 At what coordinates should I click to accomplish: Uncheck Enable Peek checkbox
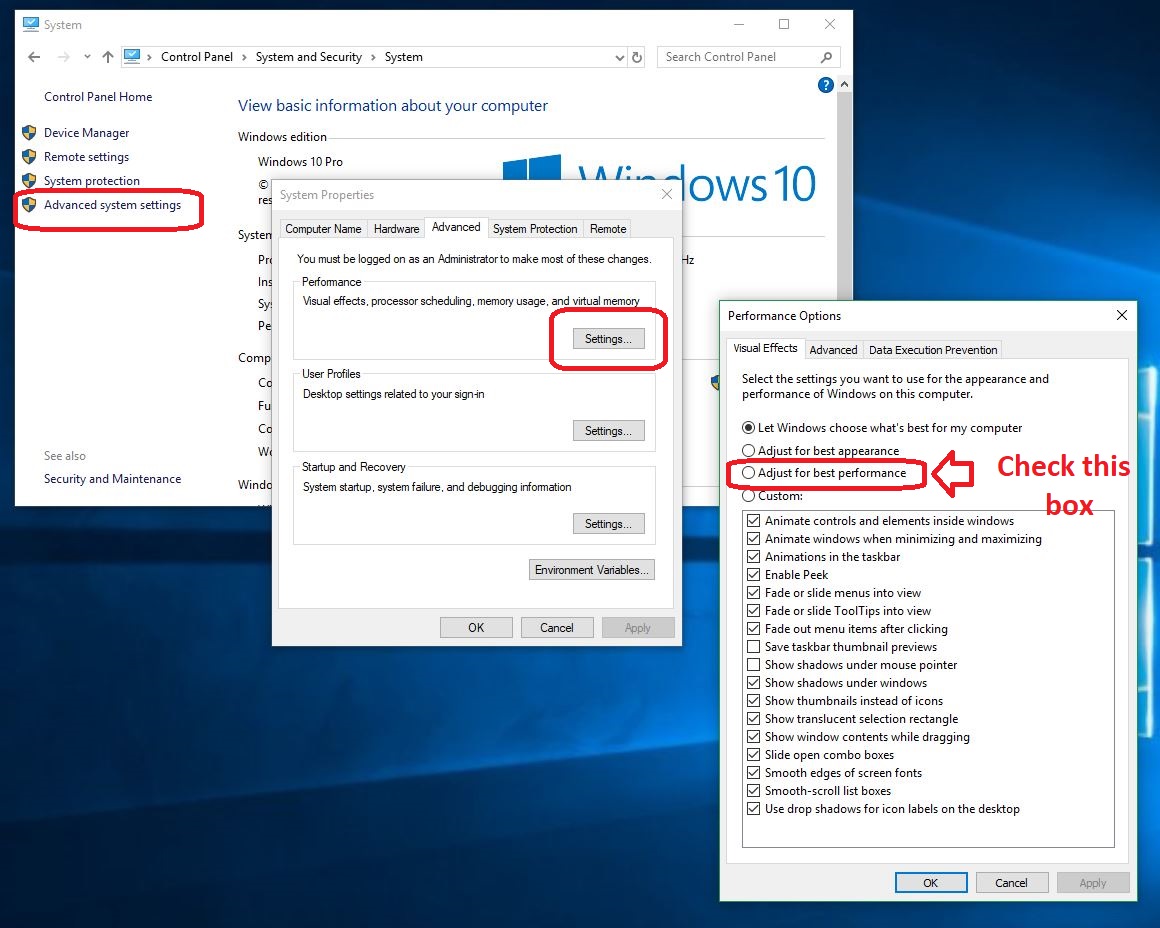click(754, 575)
